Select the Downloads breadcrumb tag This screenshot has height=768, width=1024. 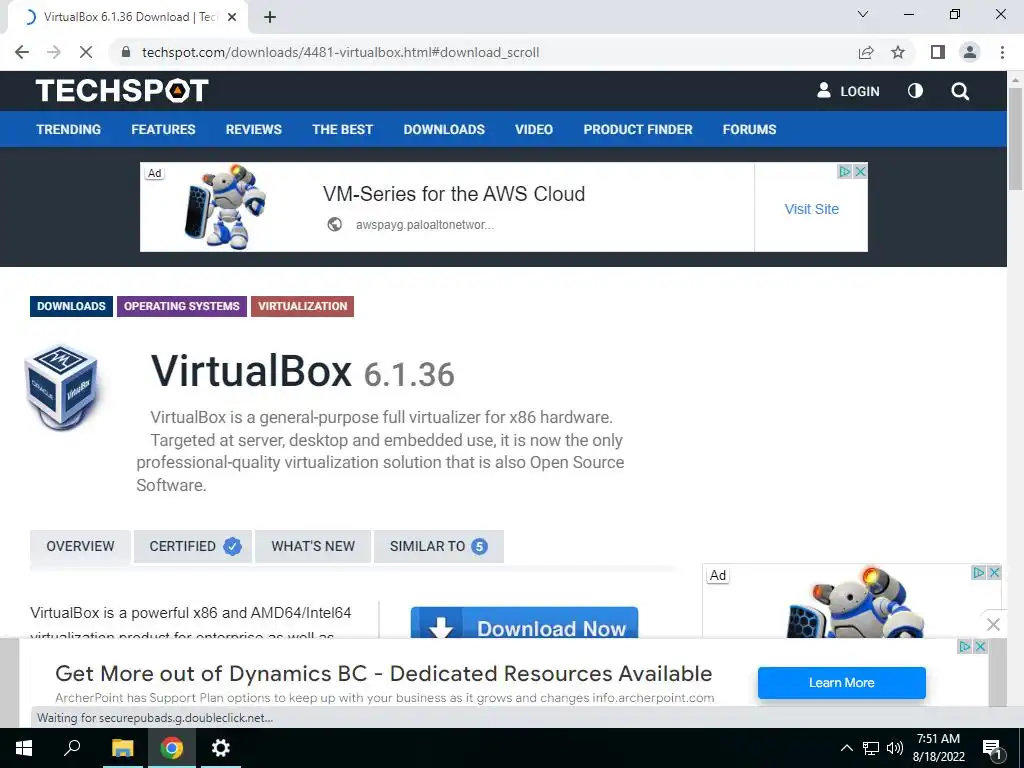point(71,306)
